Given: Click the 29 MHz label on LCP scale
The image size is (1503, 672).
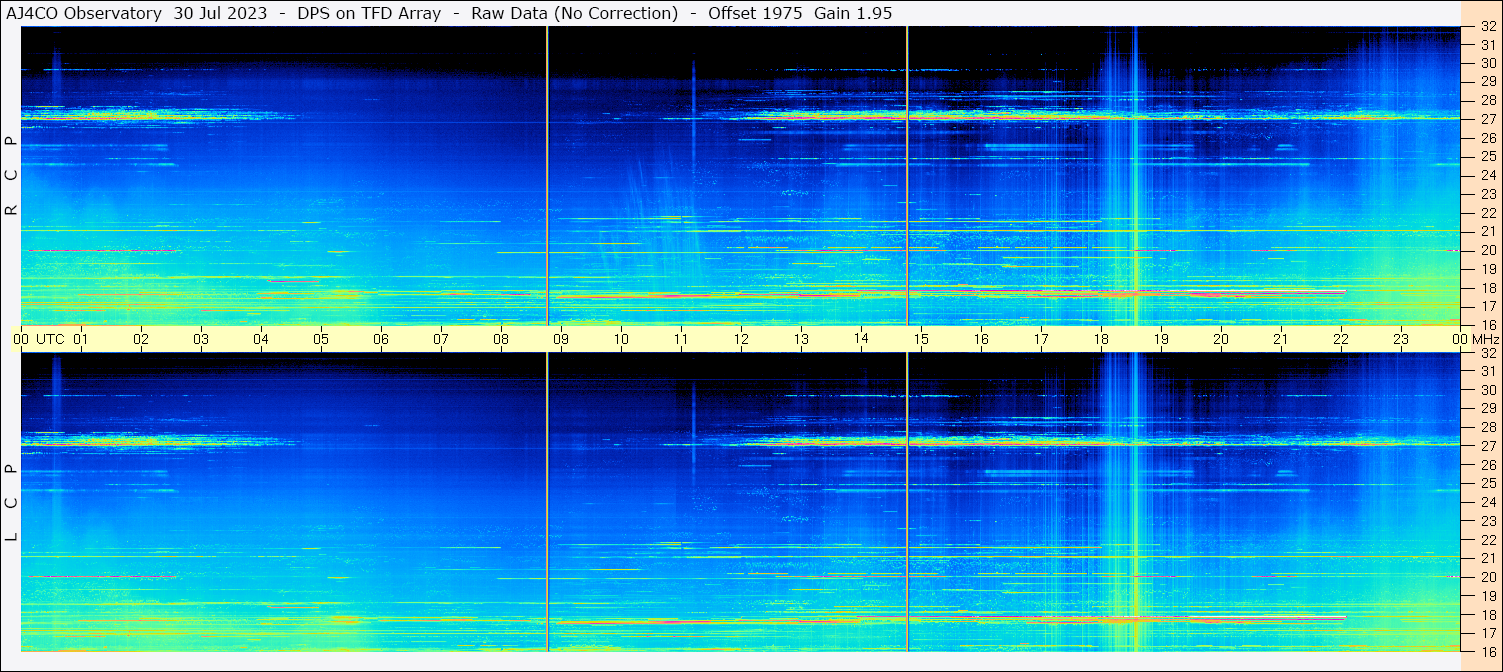Looking at the screenshot, I should (1487, 409).
